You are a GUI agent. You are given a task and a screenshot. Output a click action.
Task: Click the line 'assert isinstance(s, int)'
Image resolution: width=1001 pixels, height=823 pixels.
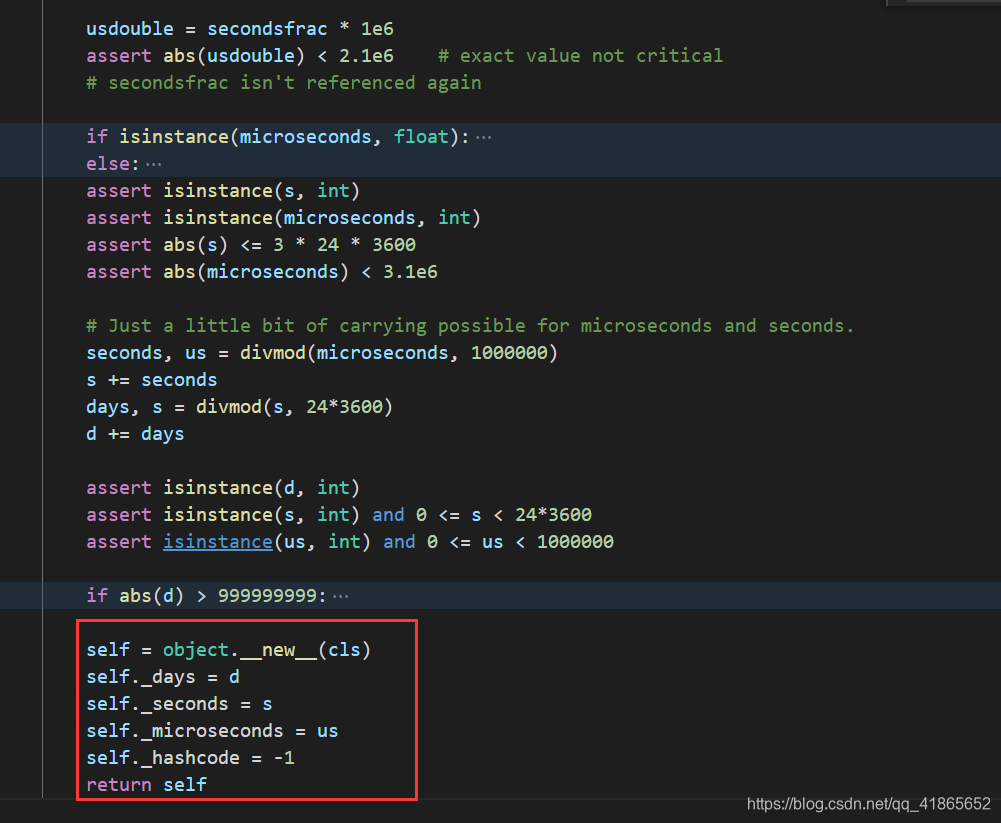[223, 191]
